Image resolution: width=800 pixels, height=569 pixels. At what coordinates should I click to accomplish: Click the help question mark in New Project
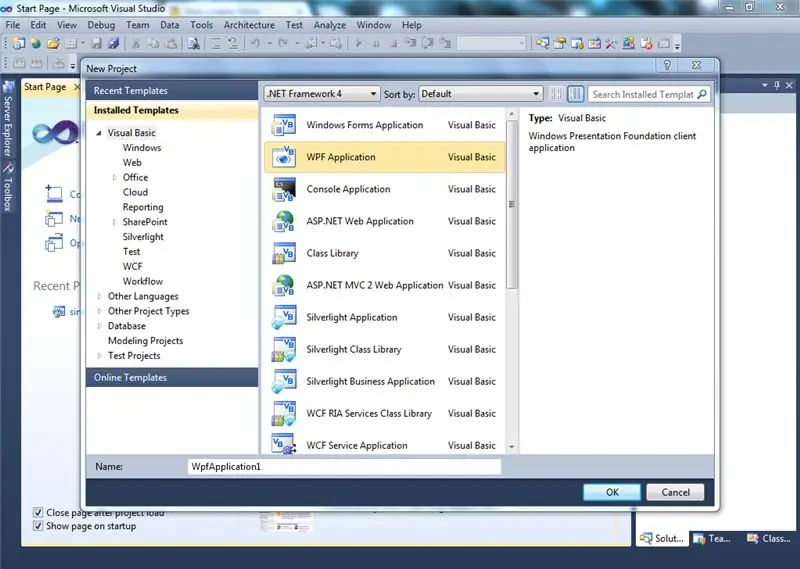(667, 65)
